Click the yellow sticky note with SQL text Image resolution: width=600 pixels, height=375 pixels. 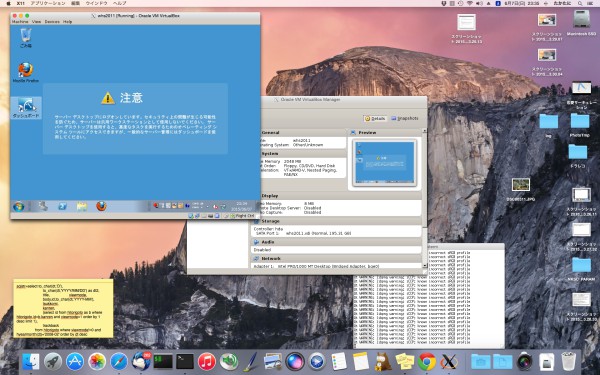tap(63, 308)
